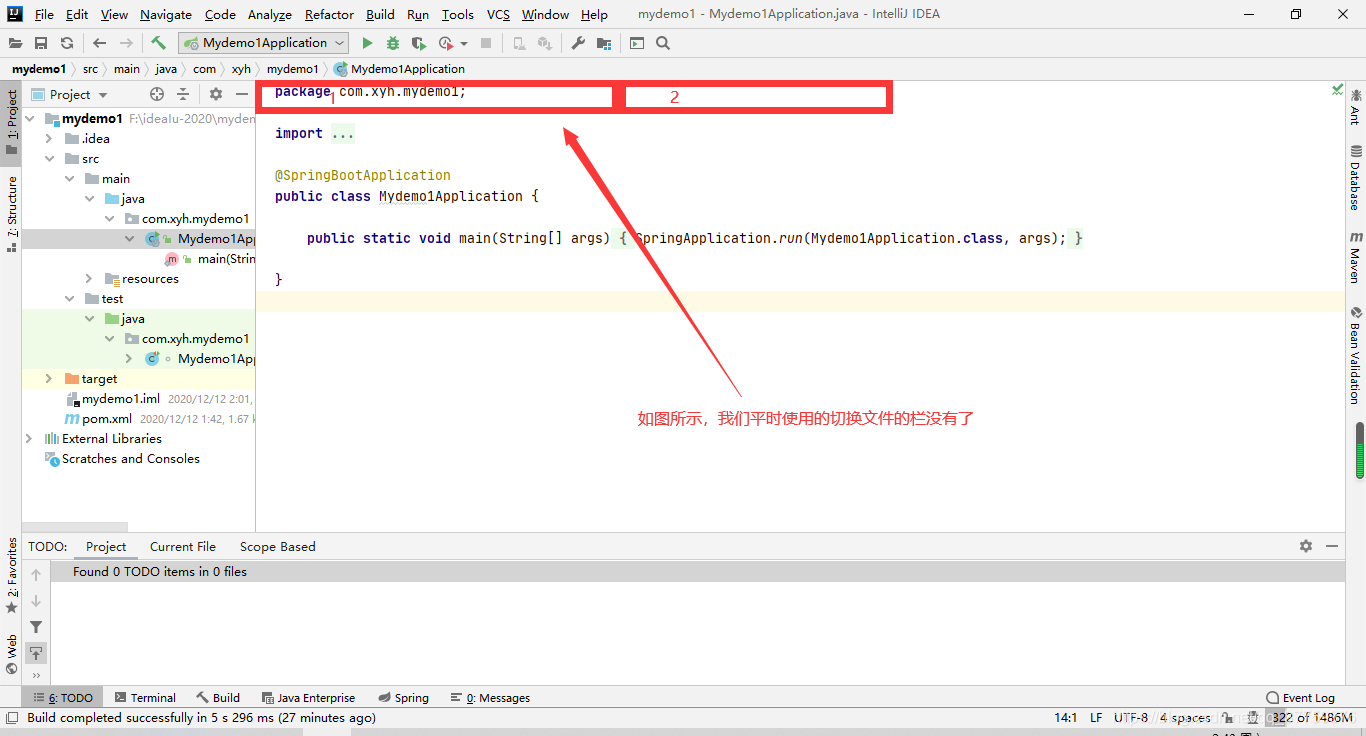Toggle tool window bars via bottom-left square
This screenshot has width=1366, height=736.
(13, 717)
